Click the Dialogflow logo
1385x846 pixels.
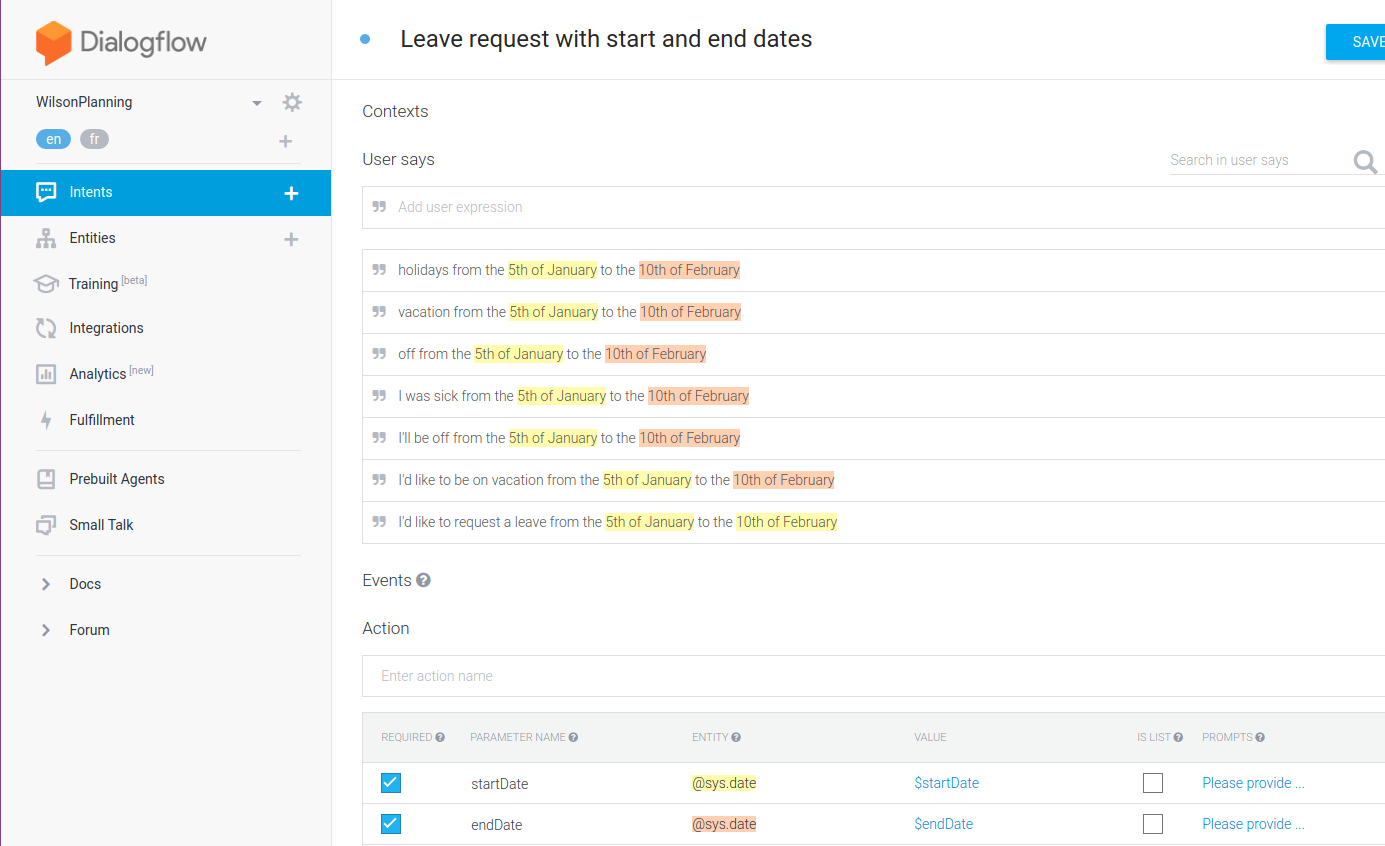tap(121, 42)
